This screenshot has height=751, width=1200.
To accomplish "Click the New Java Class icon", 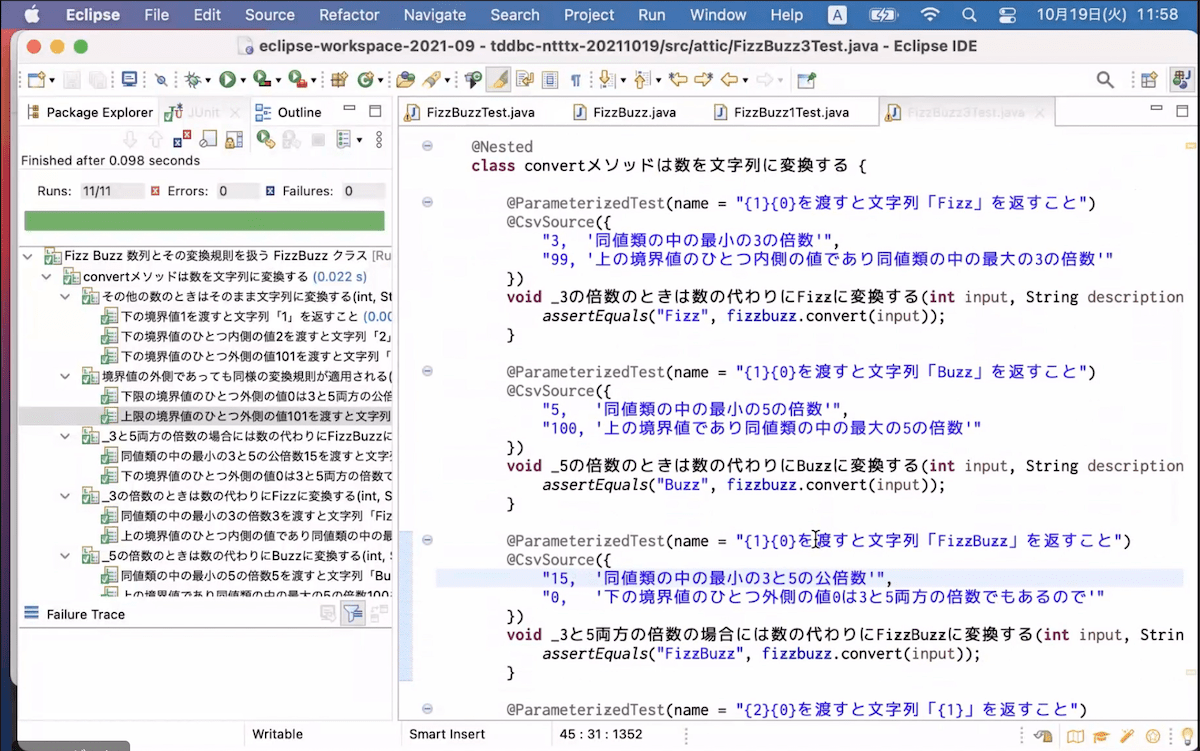I will pos(365,80).
